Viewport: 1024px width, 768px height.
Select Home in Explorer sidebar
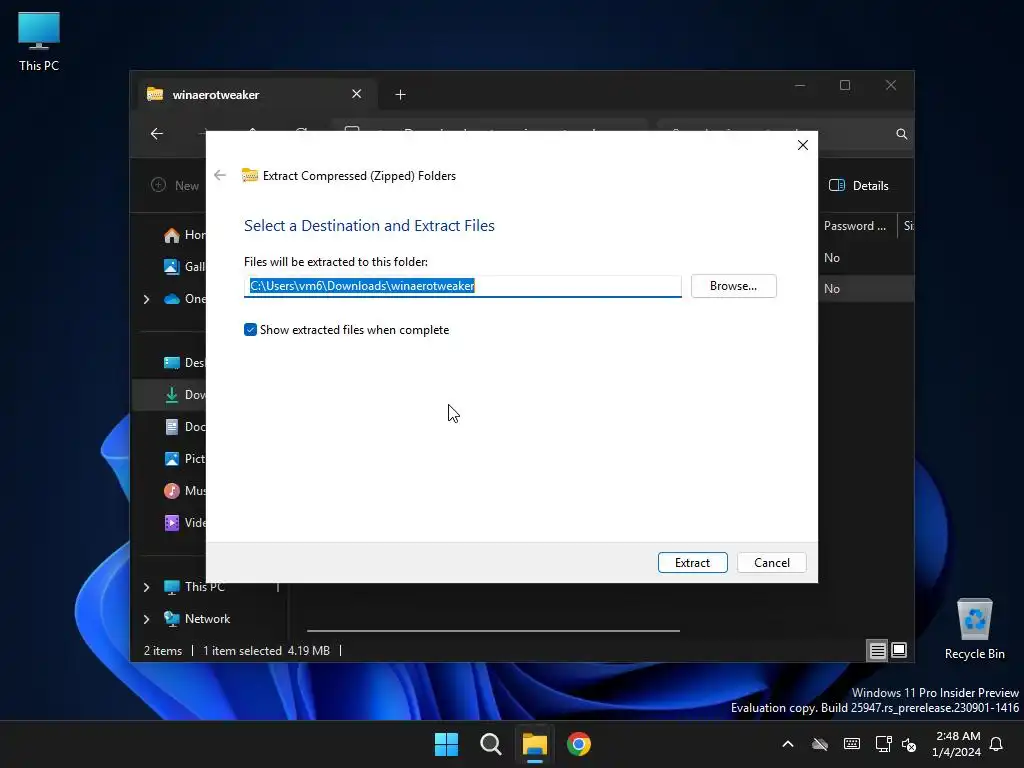click(184, 234)
